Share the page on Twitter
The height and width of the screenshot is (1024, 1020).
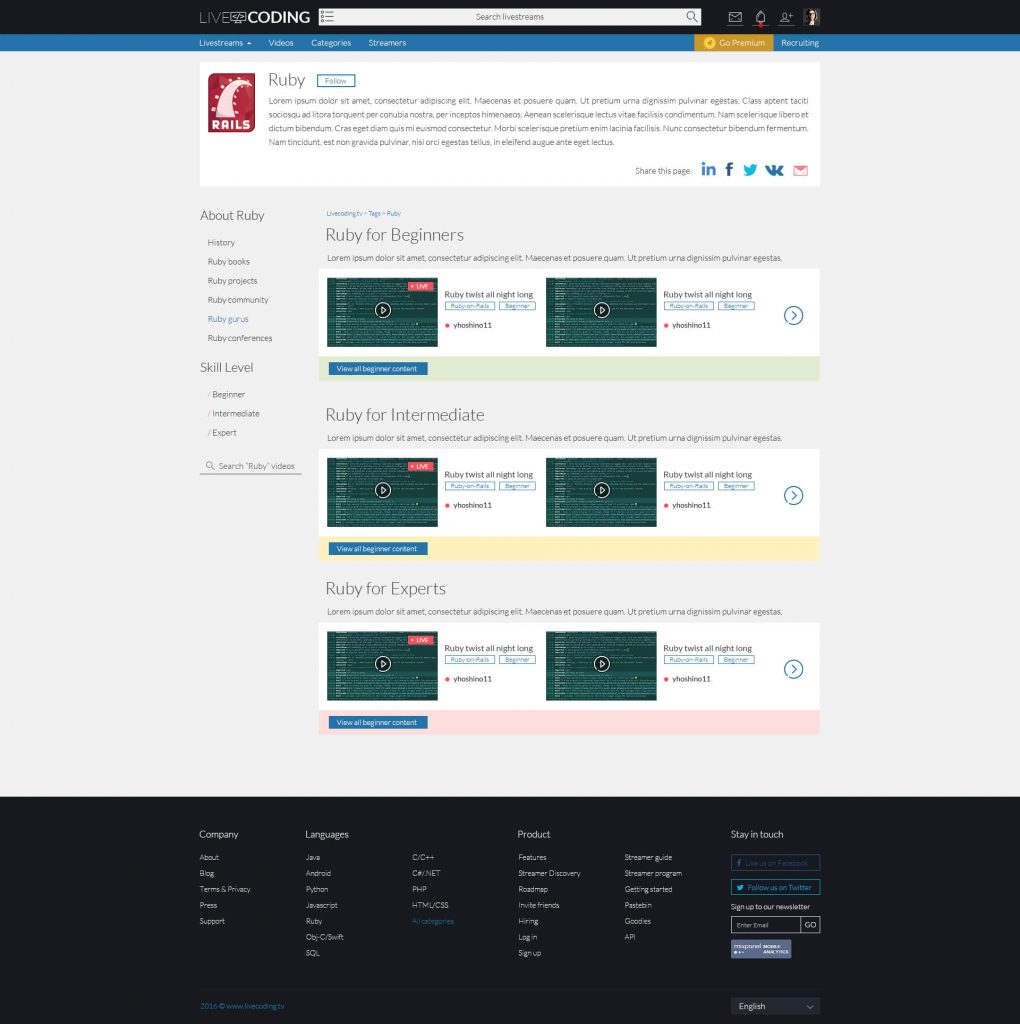point(750,169)
